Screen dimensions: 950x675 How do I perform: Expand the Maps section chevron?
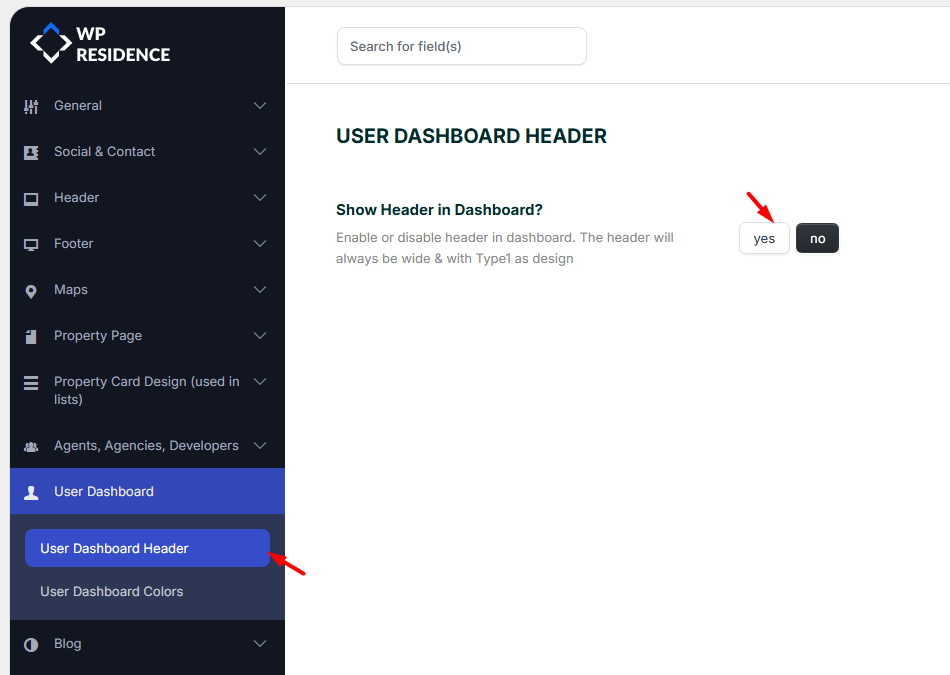(x=260, y=290)
